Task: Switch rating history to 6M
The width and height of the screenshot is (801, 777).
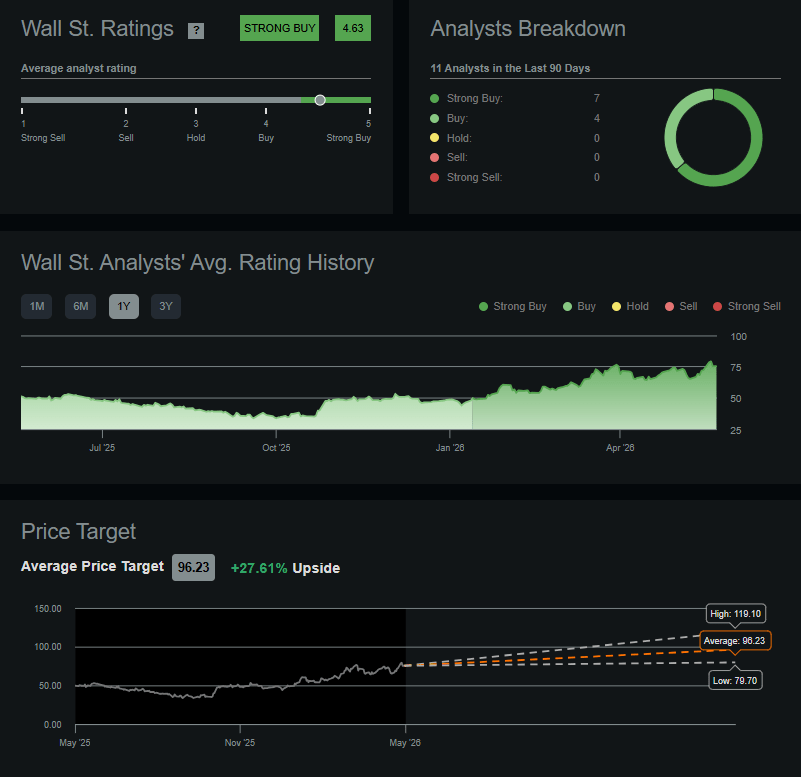Action: (x=80, y=307)
